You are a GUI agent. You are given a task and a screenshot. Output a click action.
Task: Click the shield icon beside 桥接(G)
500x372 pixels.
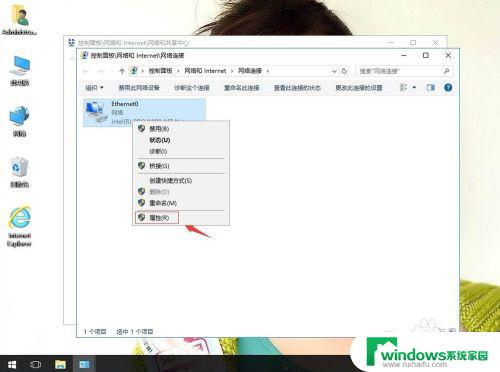click(142, 165)
